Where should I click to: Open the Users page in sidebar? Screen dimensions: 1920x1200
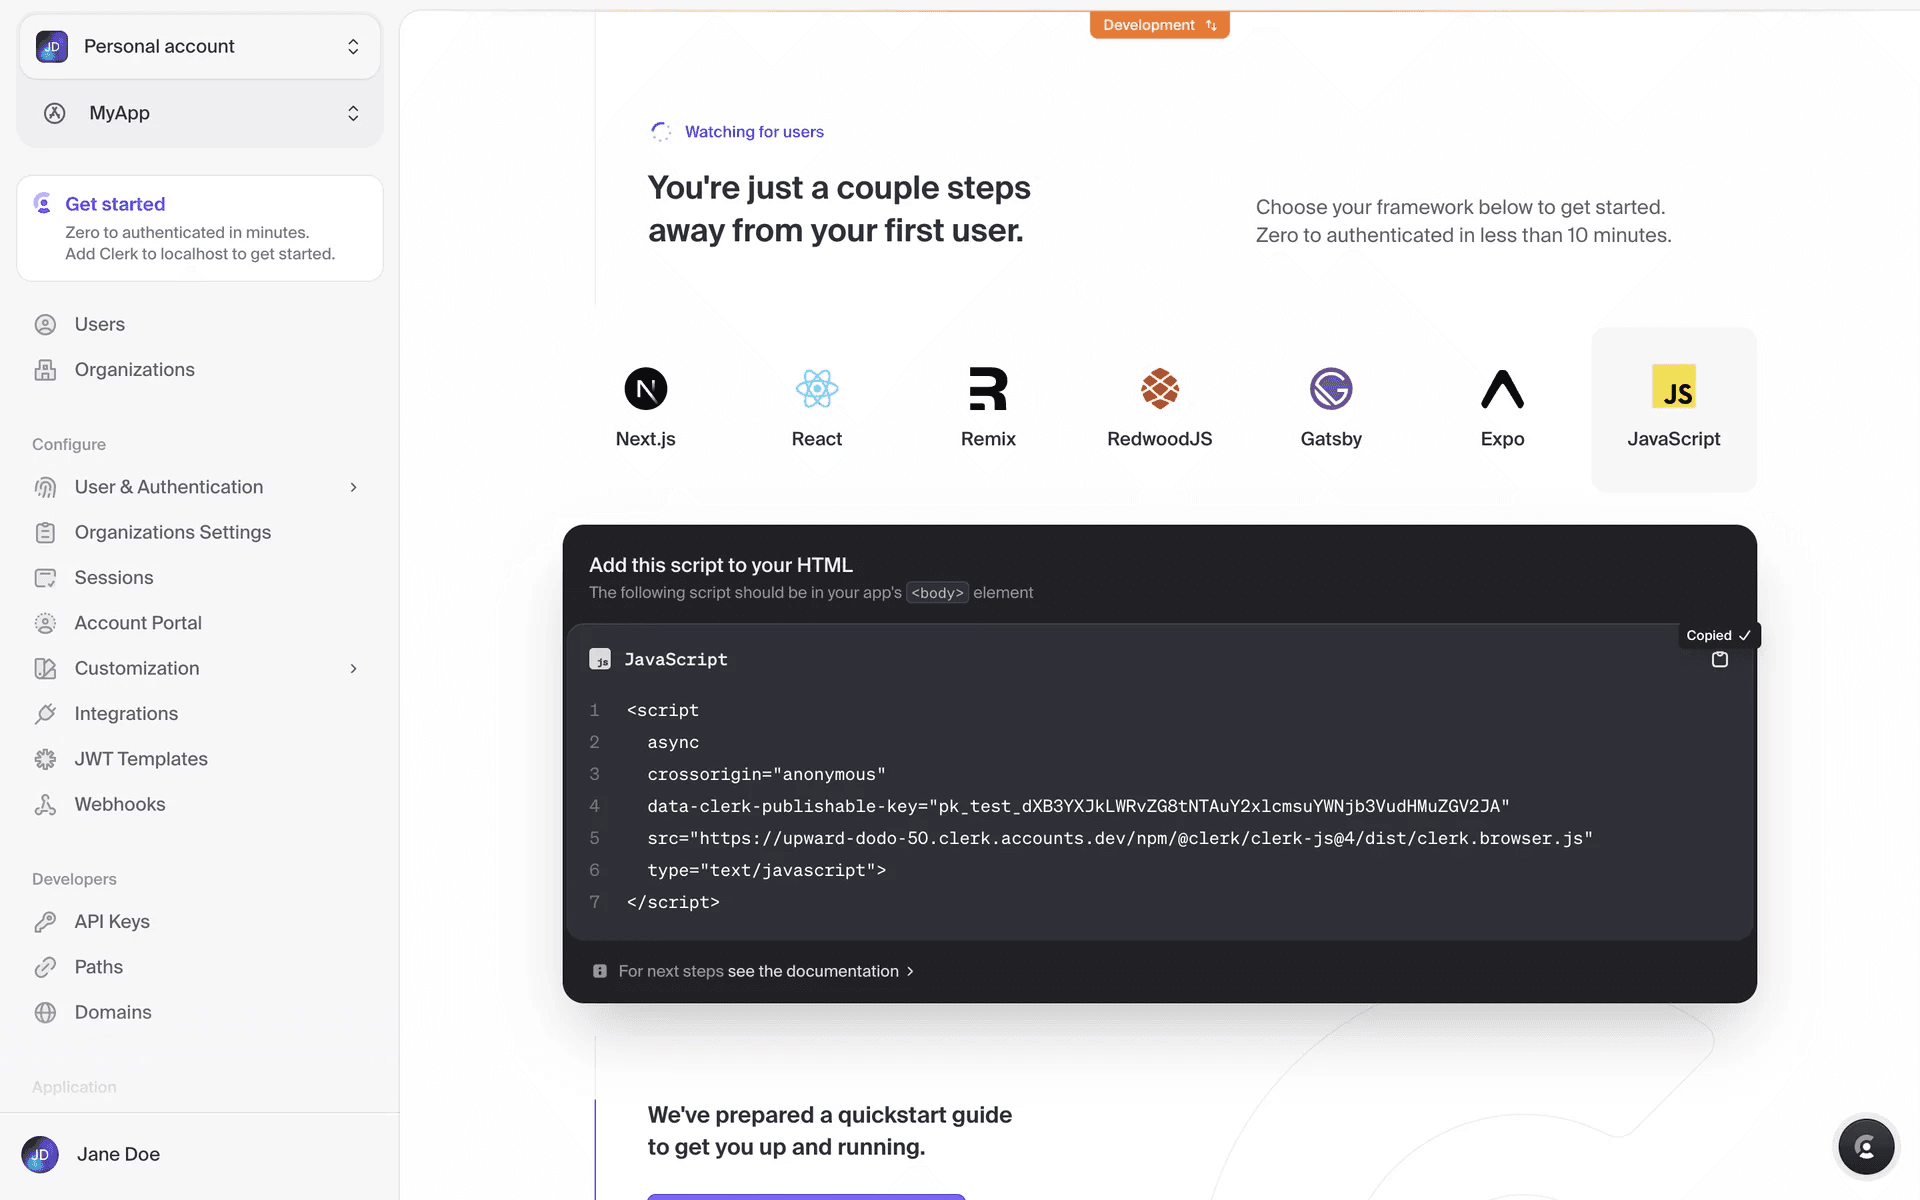pos(99,324)
